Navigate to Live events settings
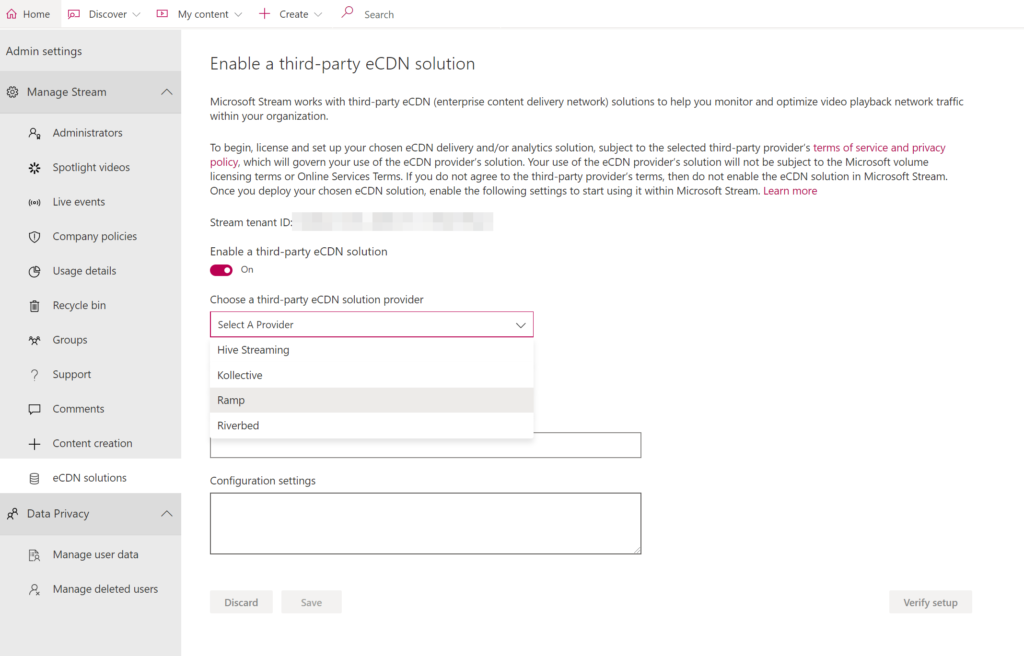Viewport: 1024px width, 656px height. 91,202
